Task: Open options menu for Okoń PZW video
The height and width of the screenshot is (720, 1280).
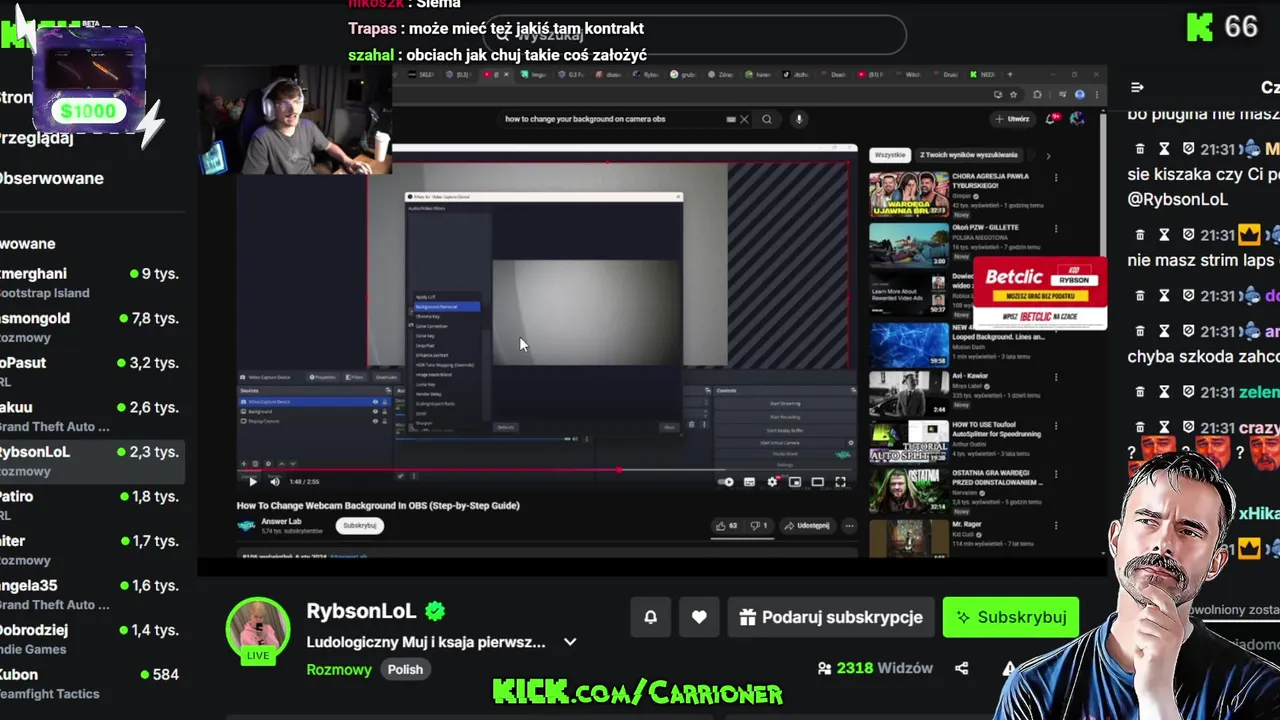Action: point(1057,229)
